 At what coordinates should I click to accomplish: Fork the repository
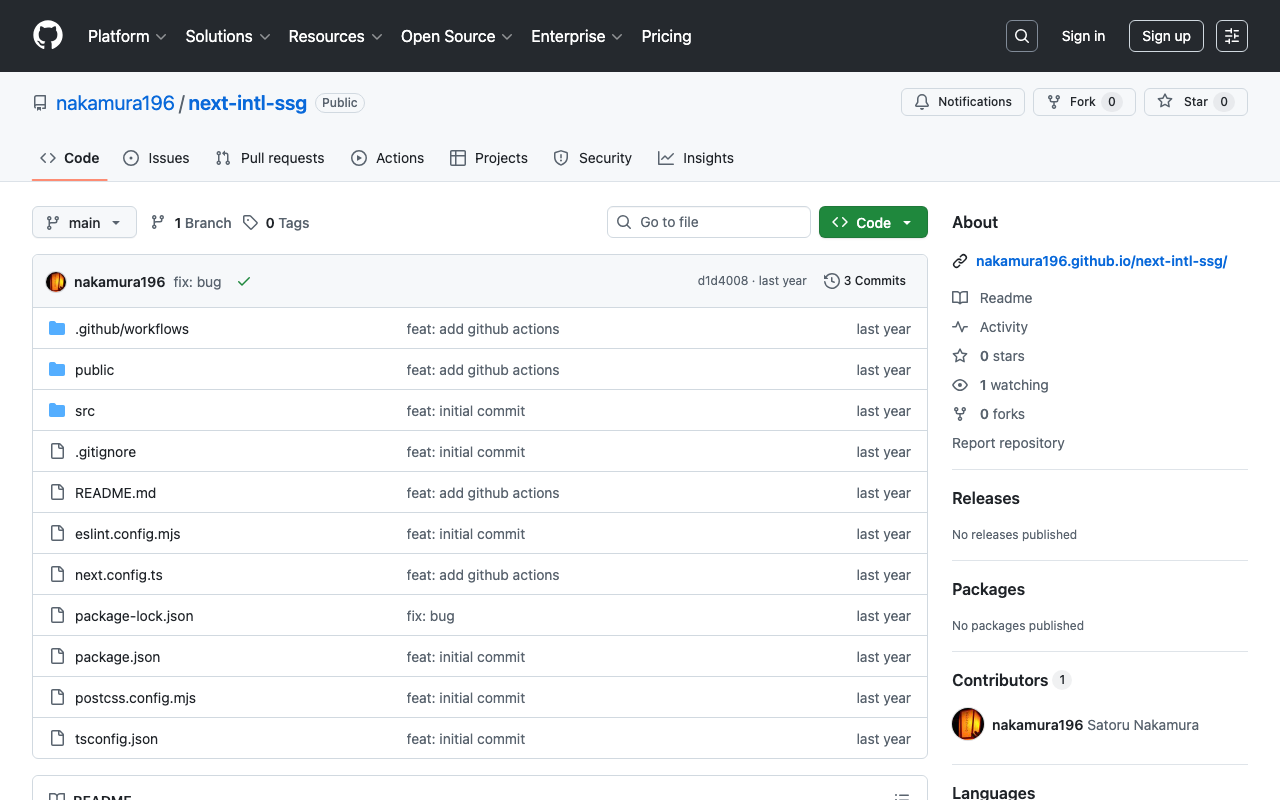pos(1083,102)
